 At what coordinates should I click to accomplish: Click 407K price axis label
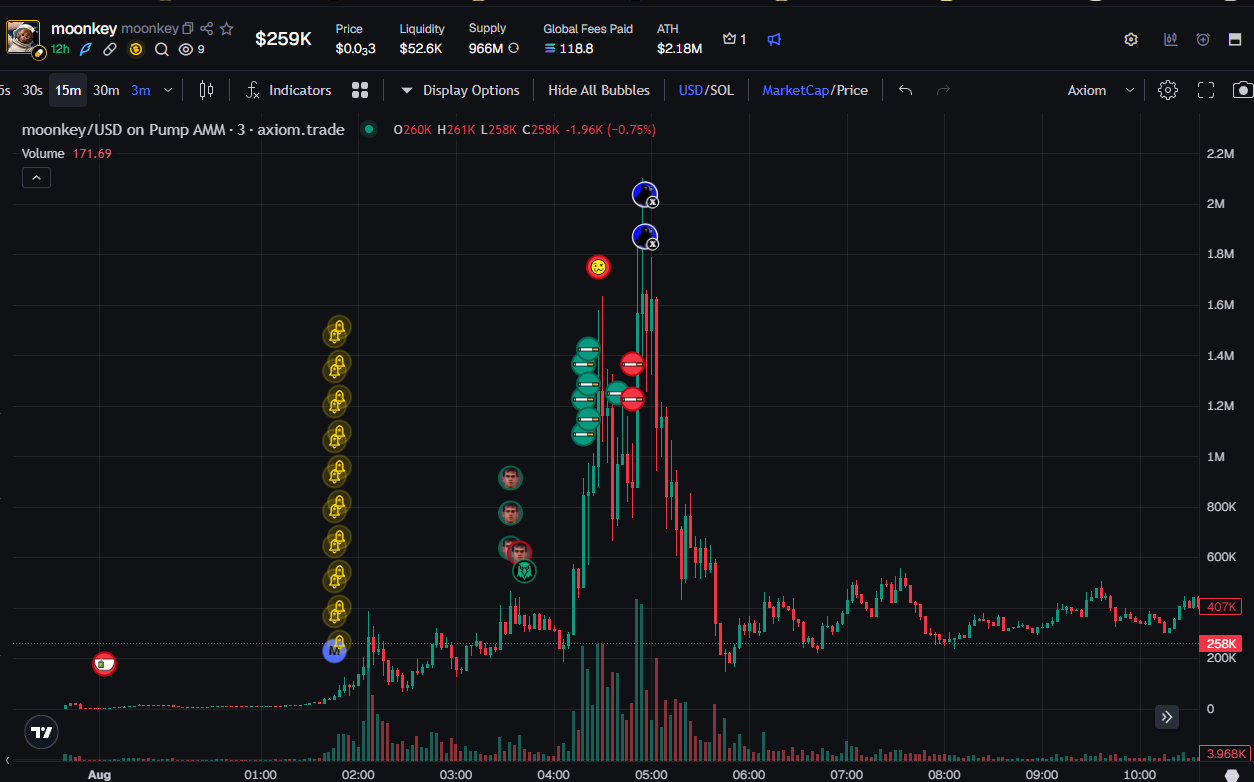[1222, 607]
